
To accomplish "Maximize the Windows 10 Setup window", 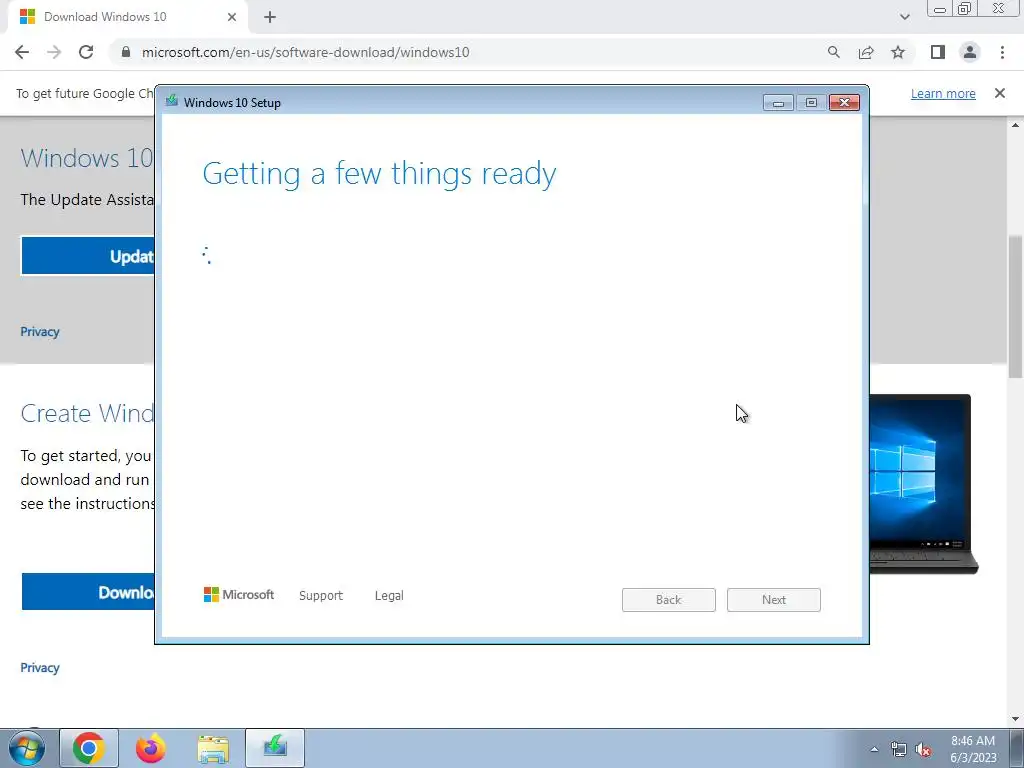I will 811,103.
